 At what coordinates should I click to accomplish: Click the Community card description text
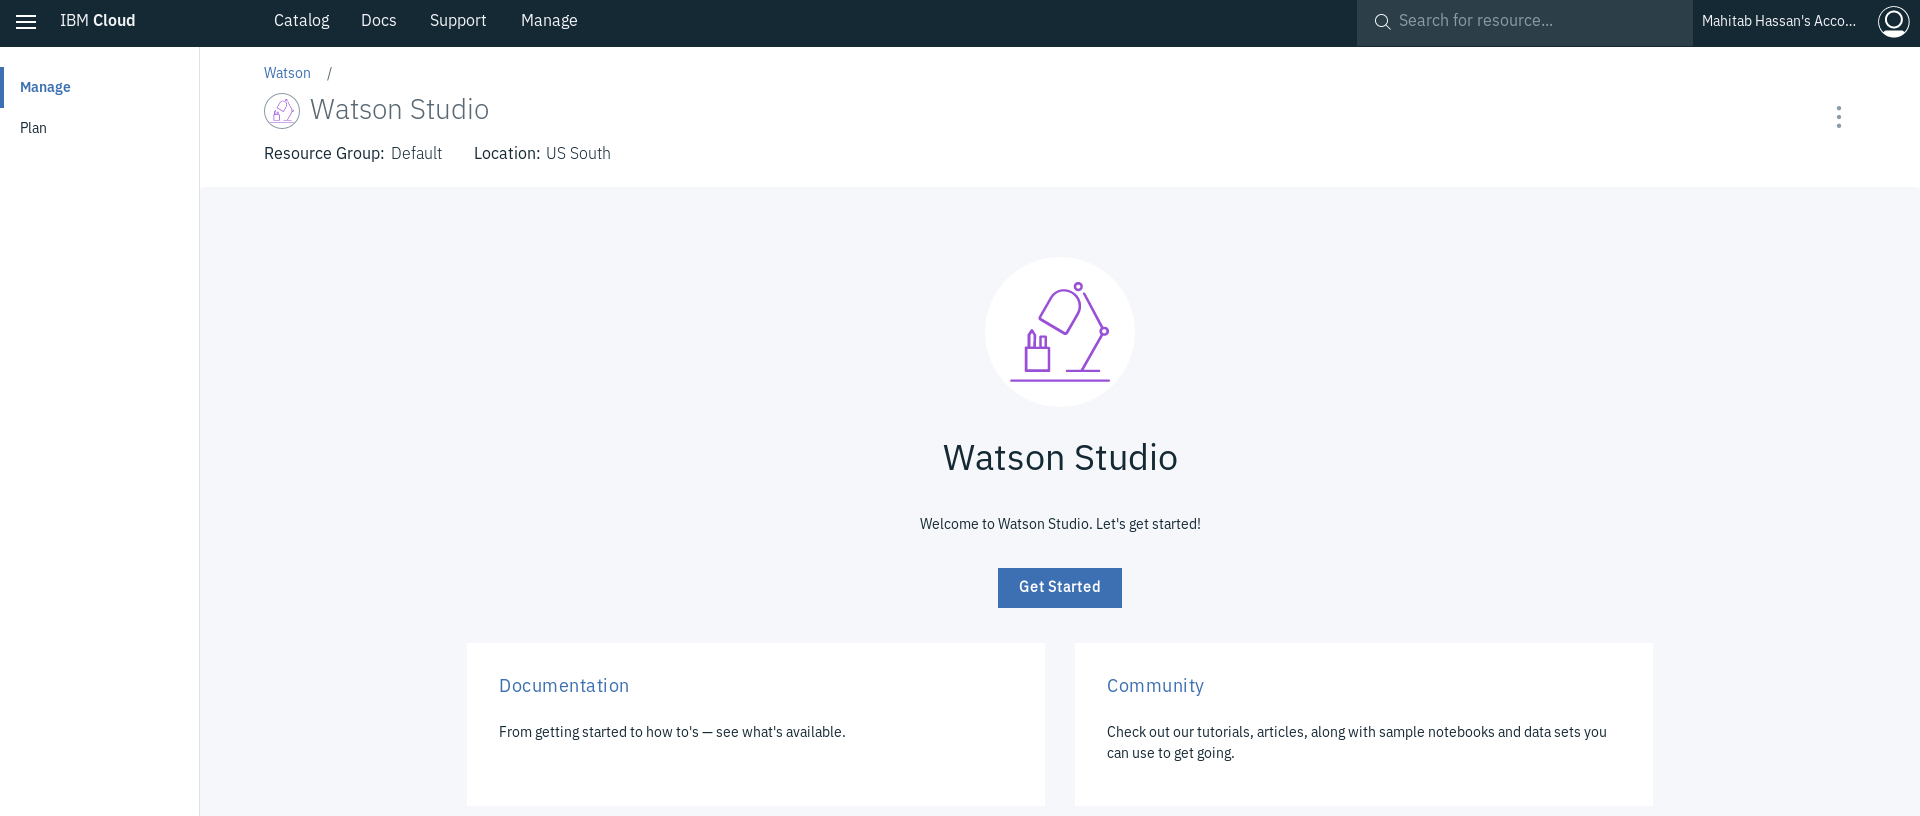point(1357,743)
